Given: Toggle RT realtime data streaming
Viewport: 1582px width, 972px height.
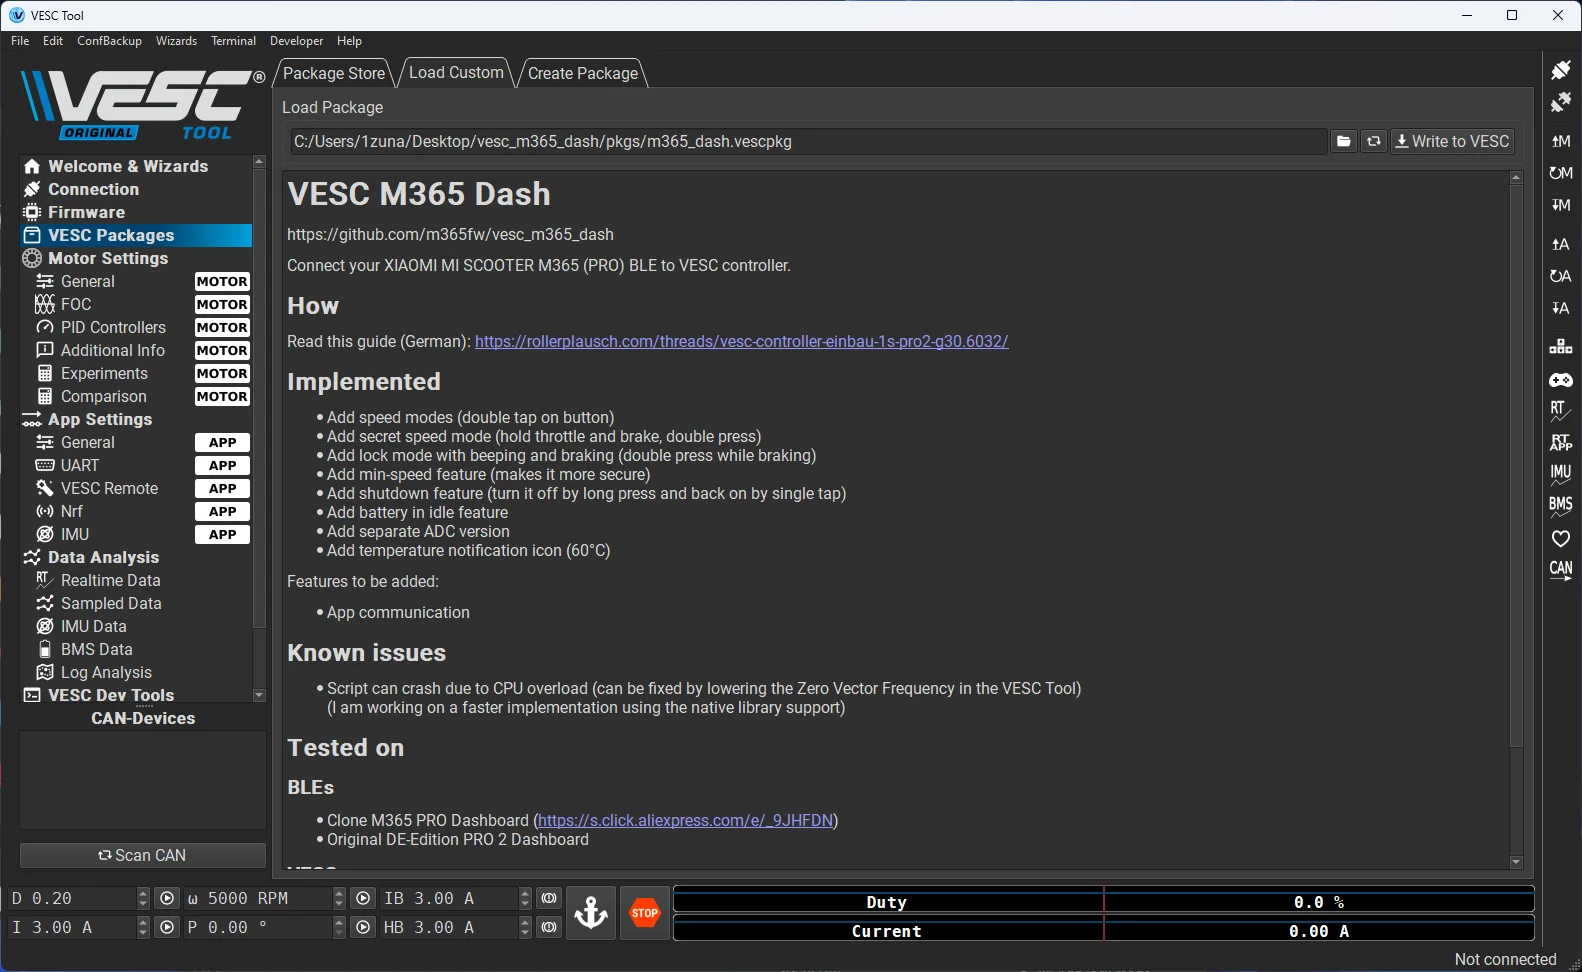Looking at the screenshot, I should (1560, 411).
